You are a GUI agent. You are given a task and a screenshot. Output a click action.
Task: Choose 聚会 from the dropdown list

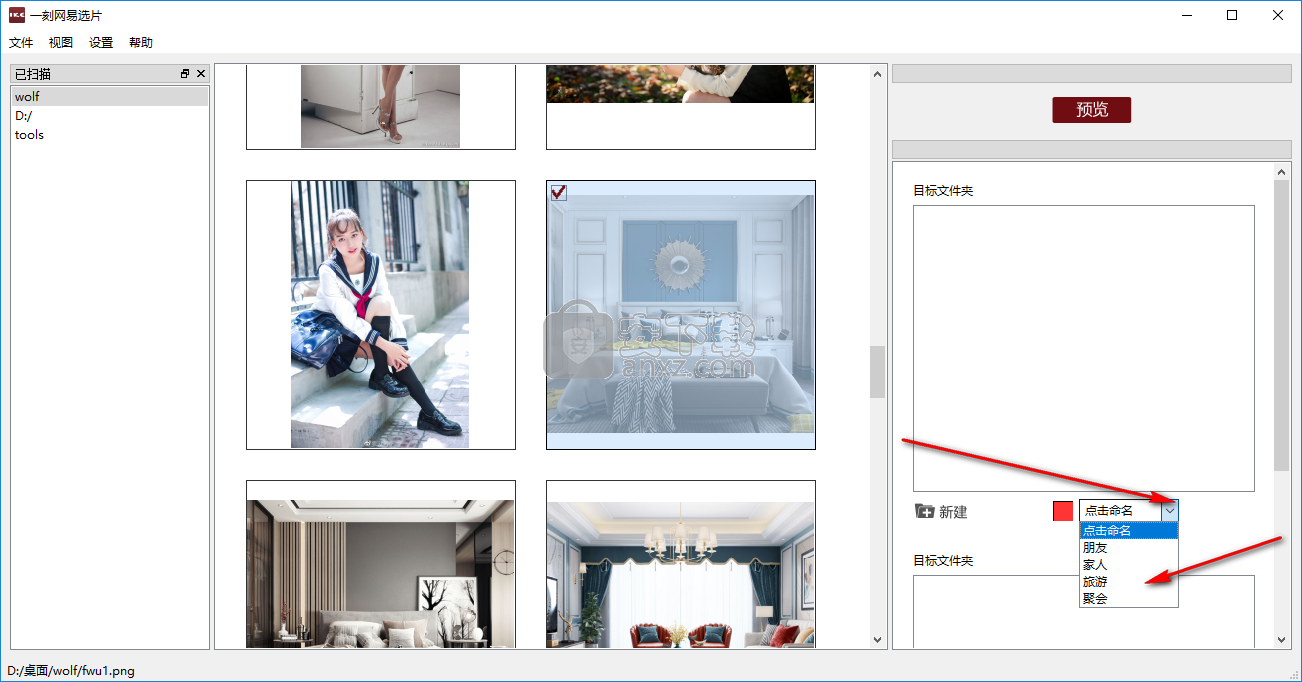(1129, 599)
